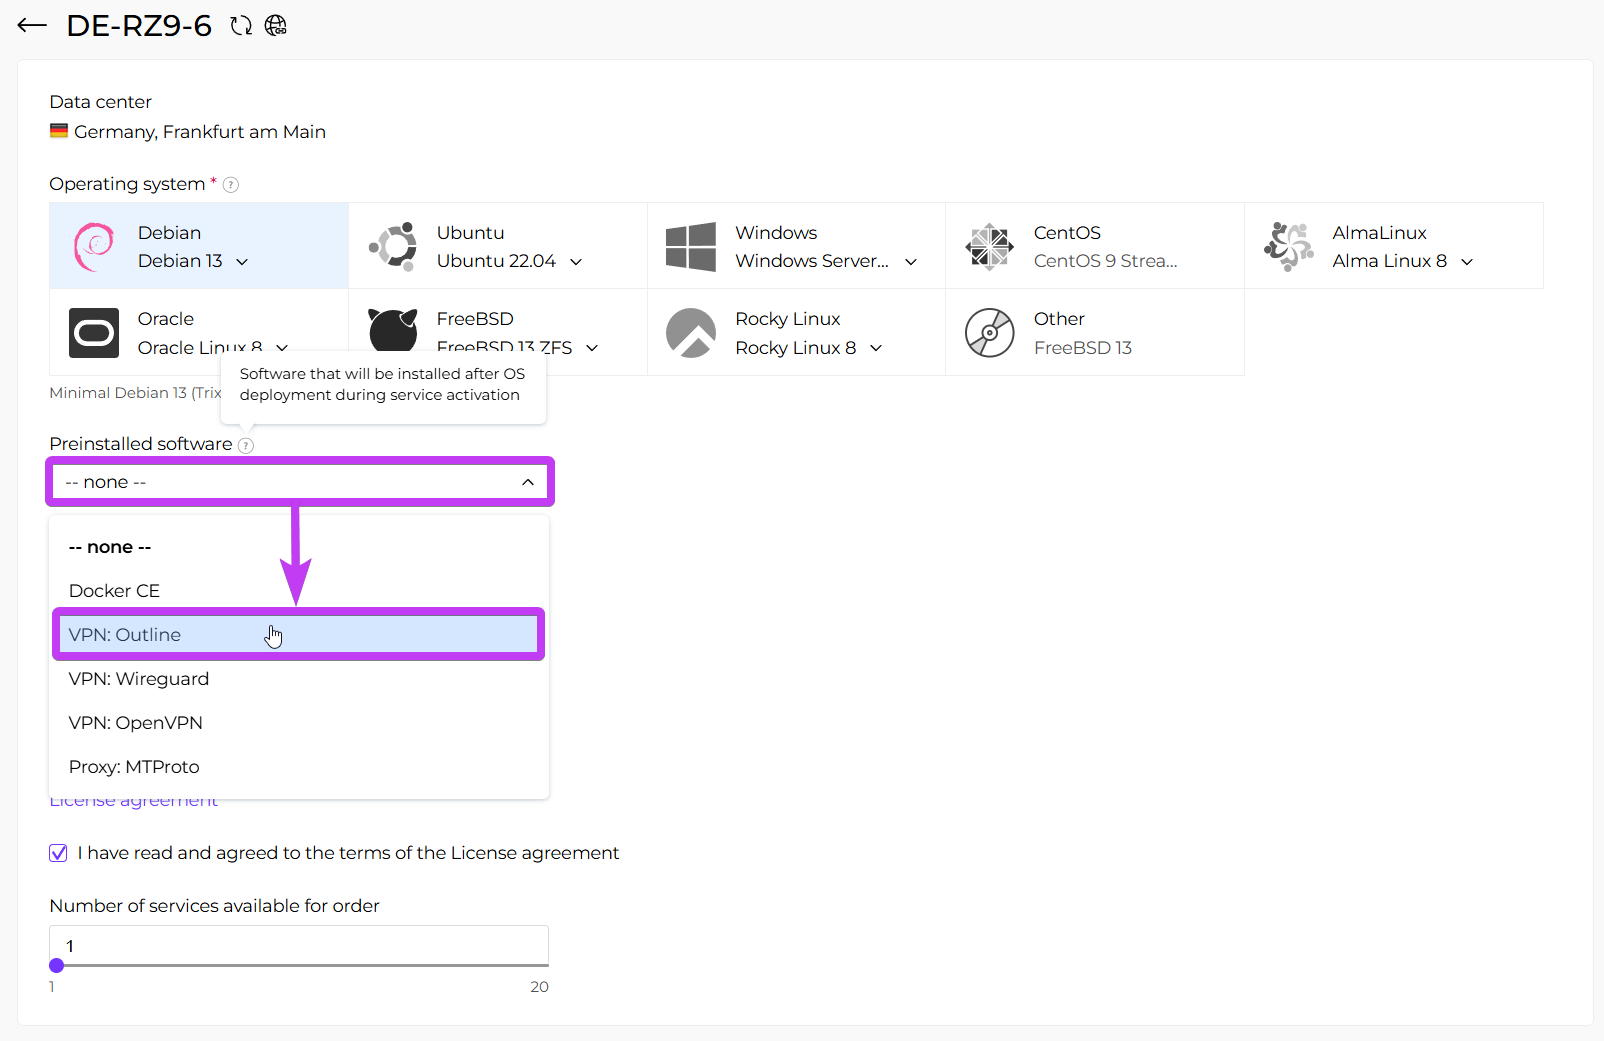Select the Ubuntu logo icon
Image resolution: width=1604 pixels, height=1041 pixels.
pos(393,246)
